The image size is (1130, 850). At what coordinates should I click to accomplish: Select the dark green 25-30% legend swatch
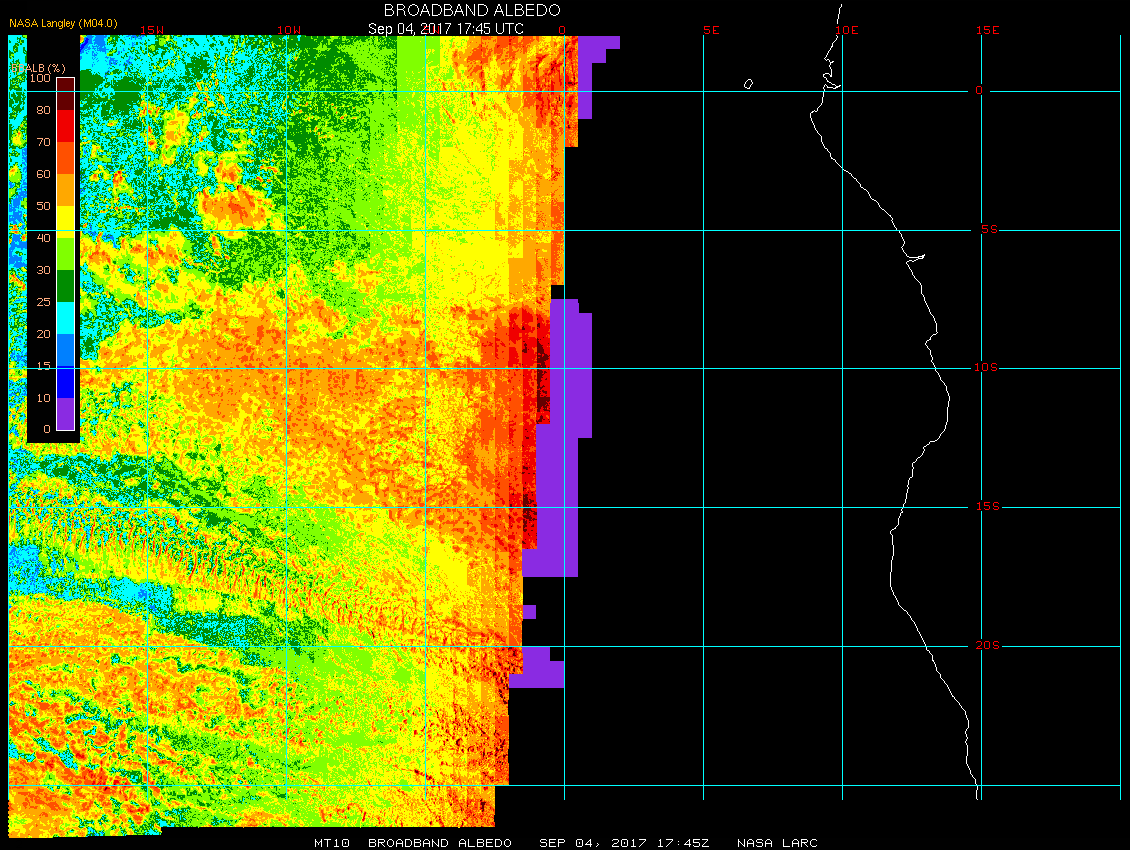pyautogui.click(x=66, y=286)
